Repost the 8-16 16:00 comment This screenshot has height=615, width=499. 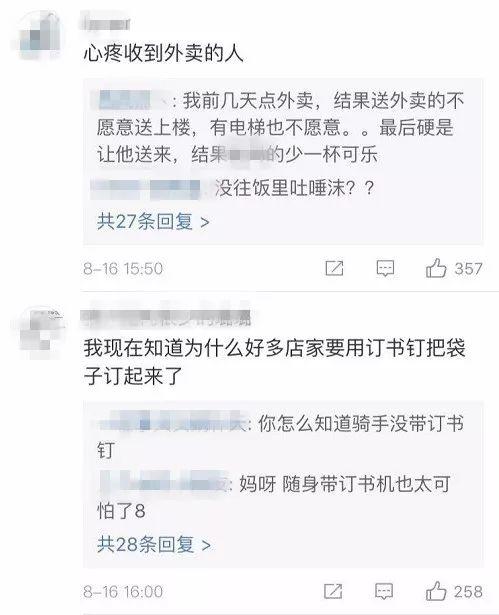coord(333,591)
